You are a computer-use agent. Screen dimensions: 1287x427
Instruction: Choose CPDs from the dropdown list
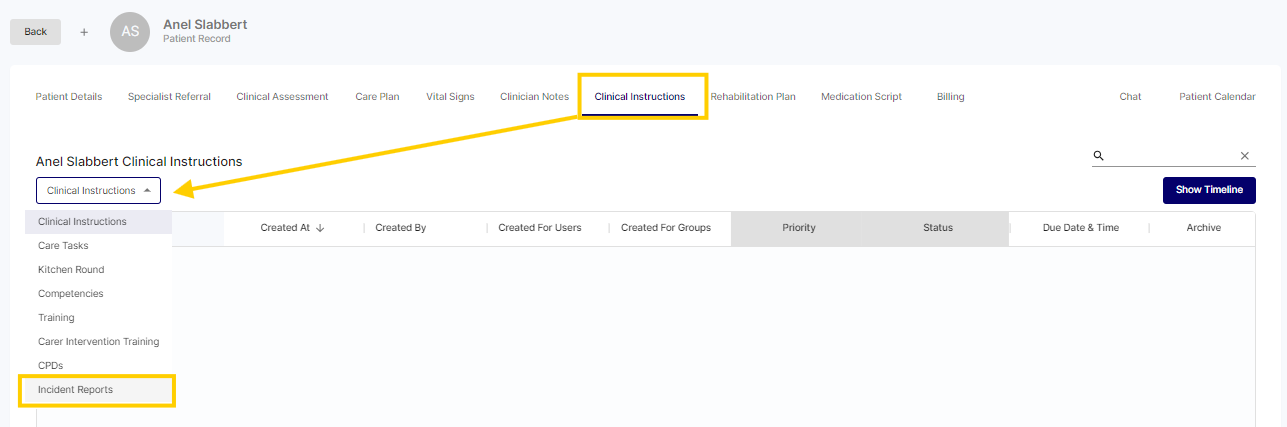[x=50, y=366]
